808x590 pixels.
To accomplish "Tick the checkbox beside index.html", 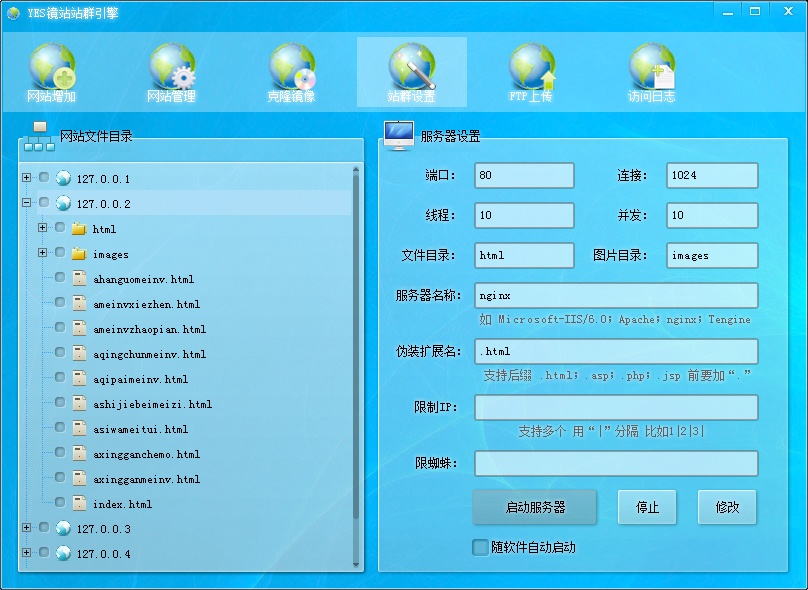I will tap(60, 502).
